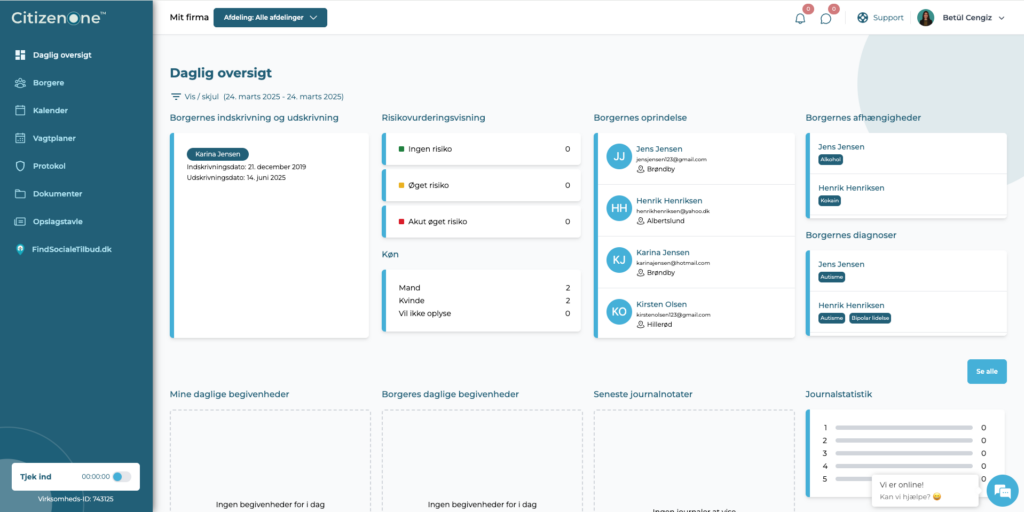
Task: Click Jens Jensen under Borgernes diagnoser
Action: (841, 264)
